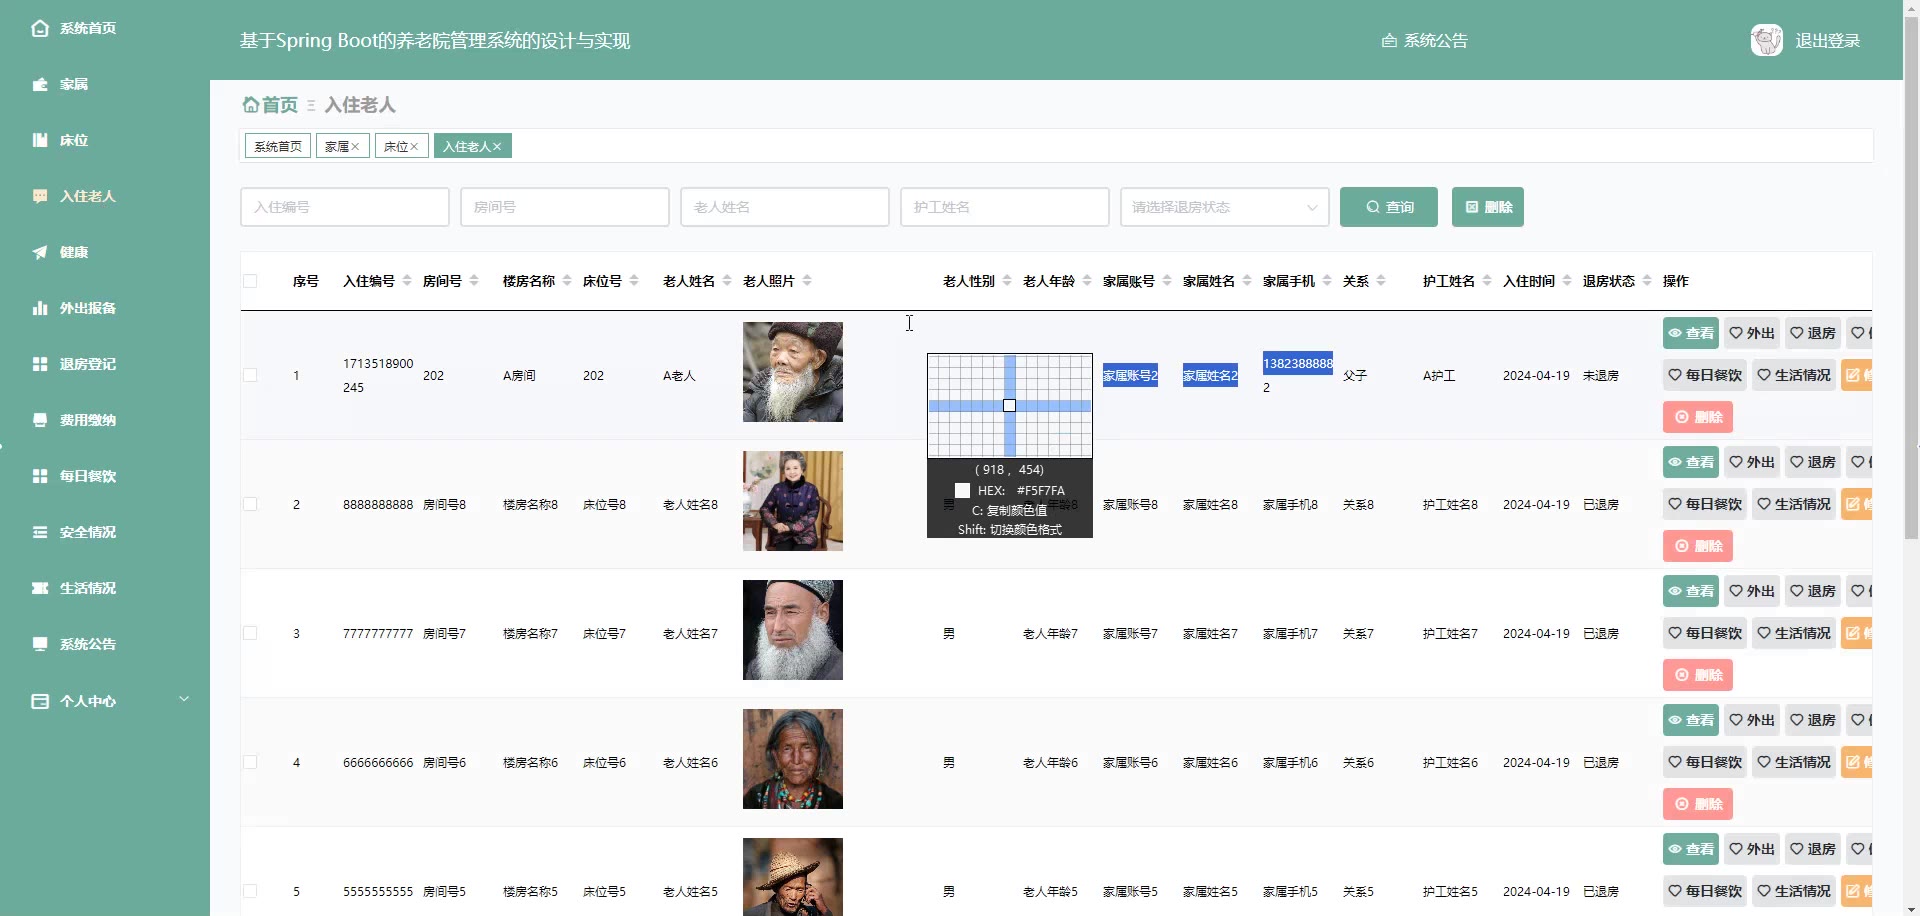Screen dimensions: 1920x916
Task: Sort by 床位号 column arrows
Action: coord(634,281)
